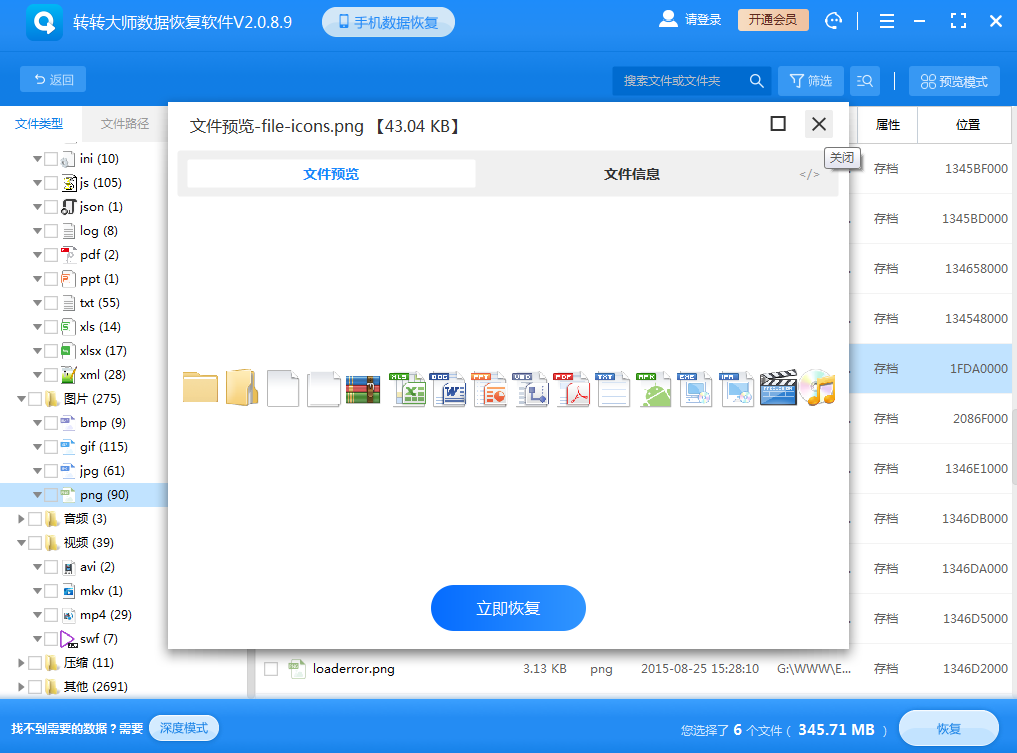Switch to the 文件信息 tab
Image resolution: width=1017 pixels, height=753 pixels.
(x=631, y=172)
